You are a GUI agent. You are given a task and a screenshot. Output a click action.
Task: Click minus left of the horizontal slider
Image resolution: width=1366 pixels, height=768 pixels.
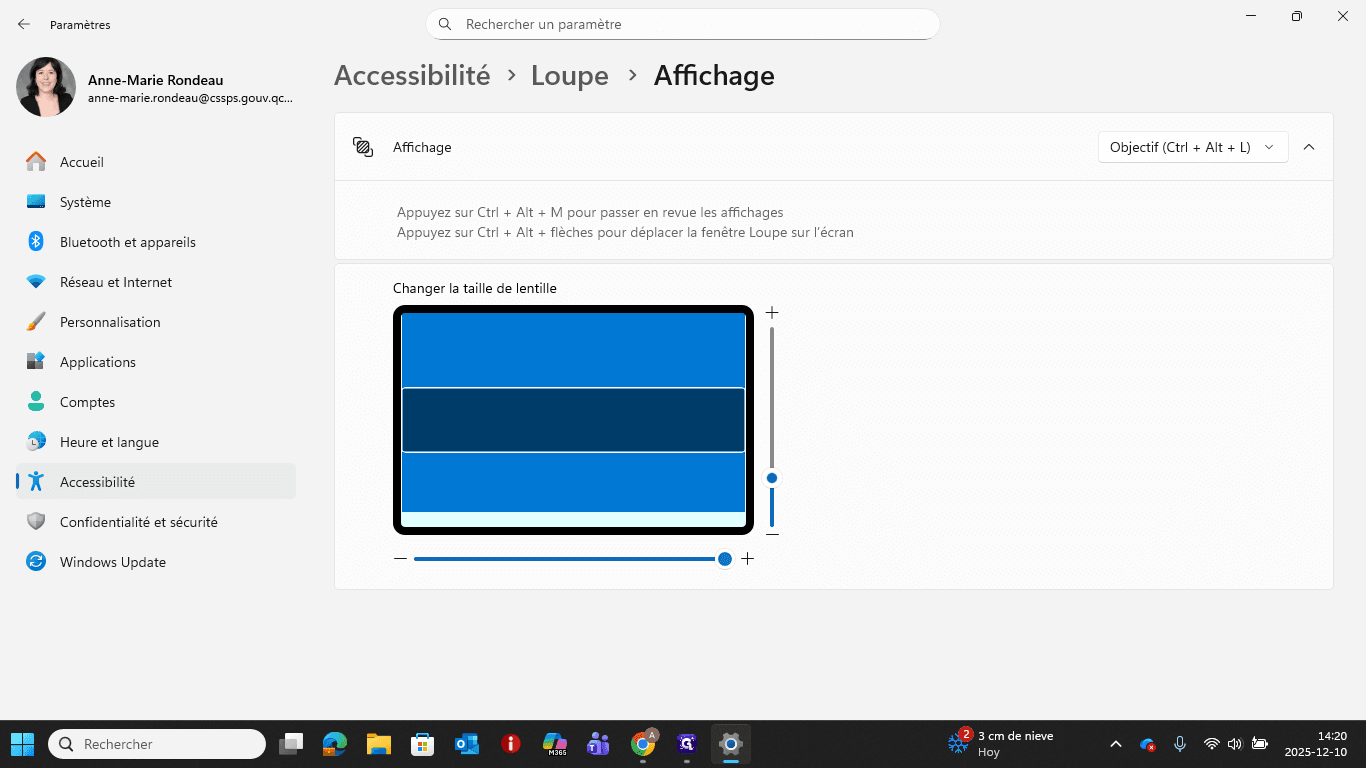[x=400, y=559]
